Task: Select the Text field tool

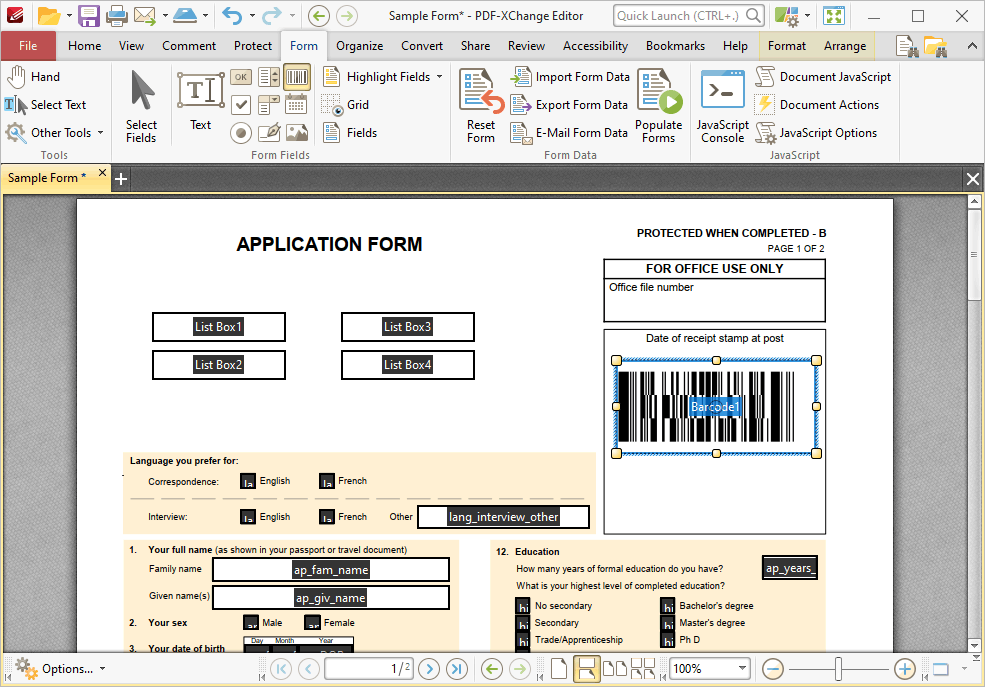Action: (201, 102)
